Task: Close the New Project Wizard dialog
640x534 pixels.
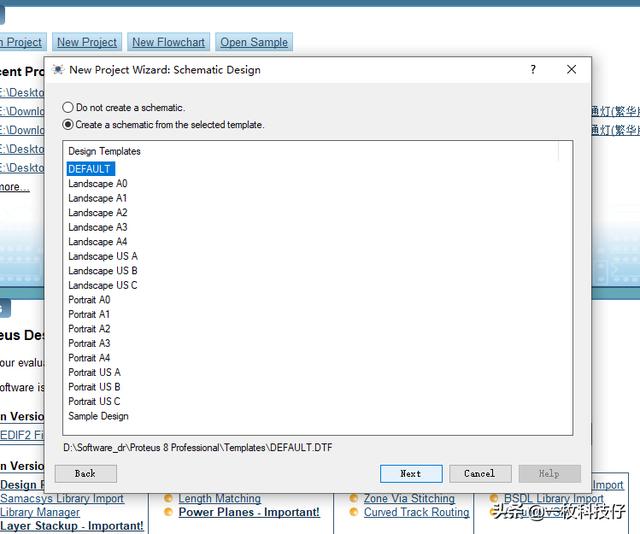Action: click(x=571, y=69)
